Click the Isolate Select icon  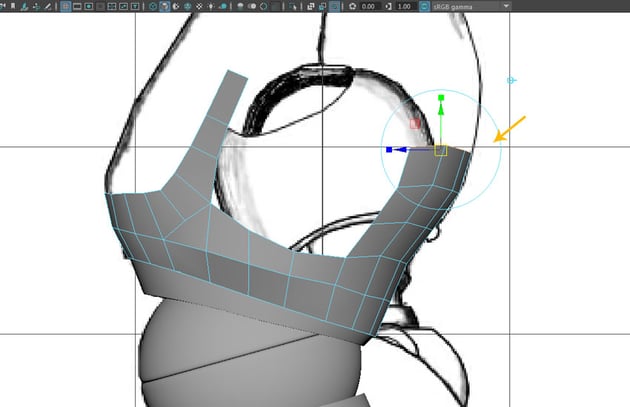coord(293,6)
